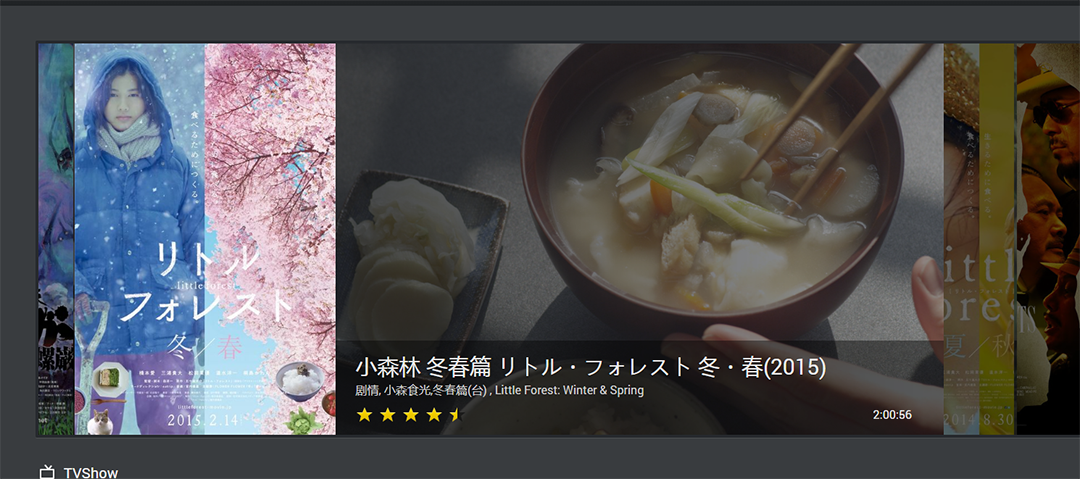Select the Little Forest summer/autumn poster

click(x=979, y=239)
